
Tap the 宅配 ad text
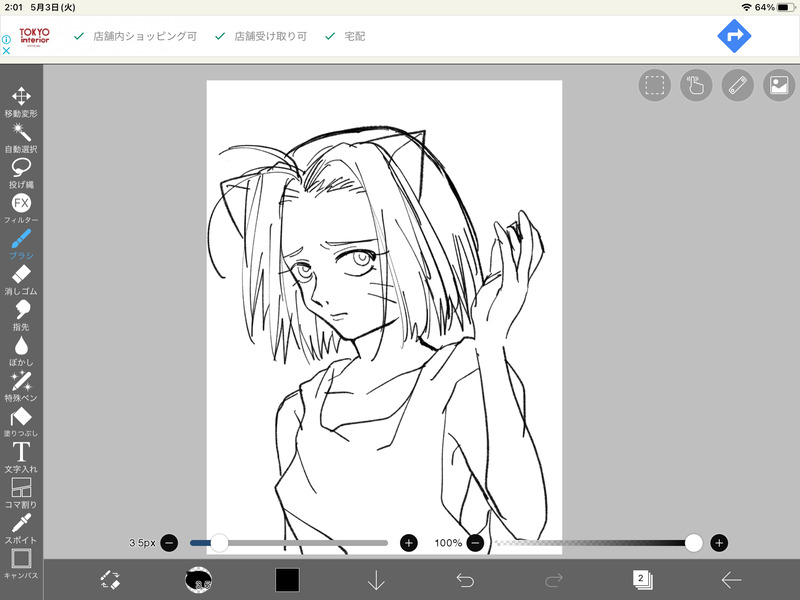coord(355,36)
